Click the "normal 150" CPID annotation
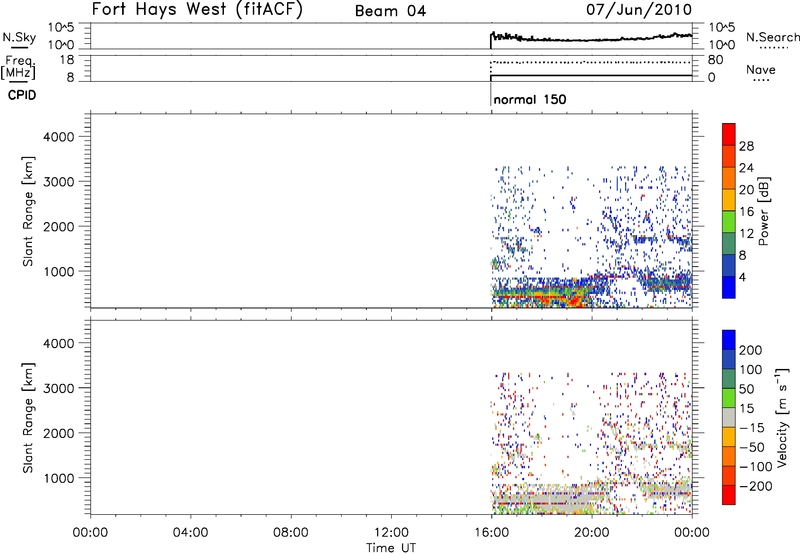Viewport: 800px width, 554px height. [x=530, y=99]
